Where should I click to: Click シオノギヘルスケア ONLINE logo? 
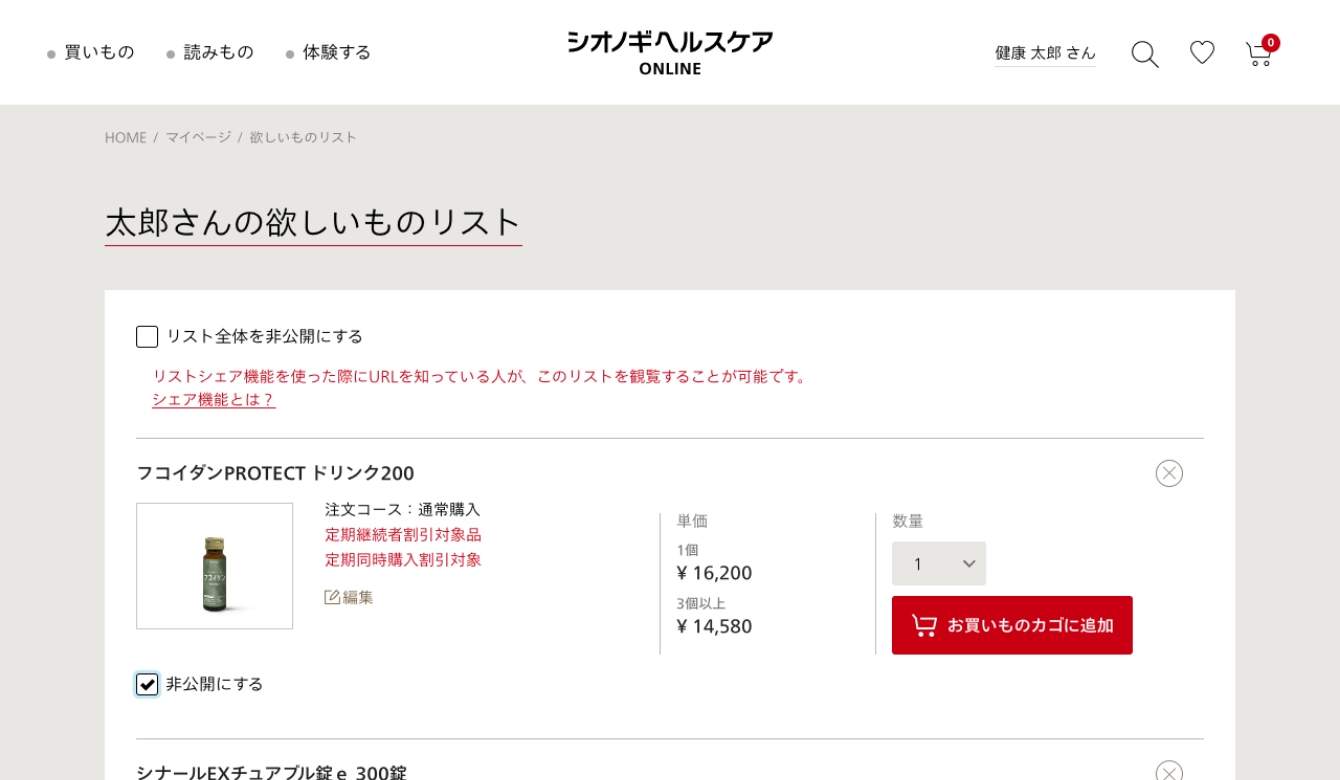click(670, 53)
